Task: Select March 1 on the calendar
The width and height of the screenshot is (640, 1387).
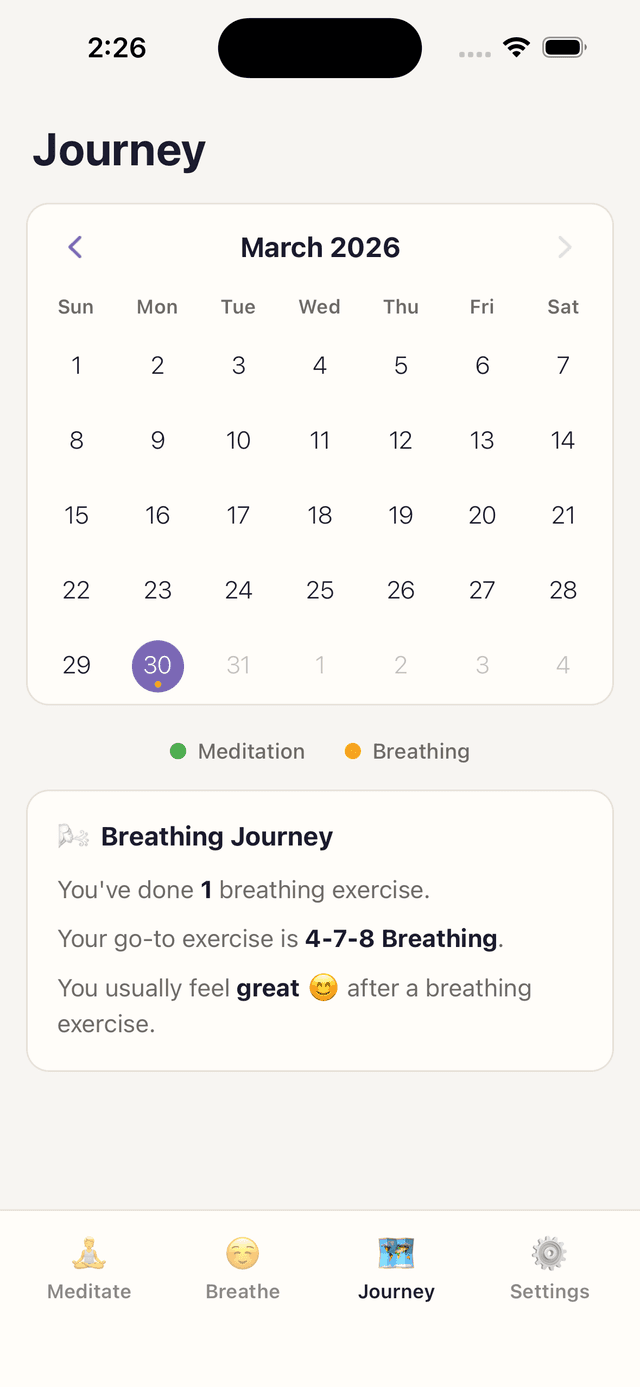Action: point(76,365)
